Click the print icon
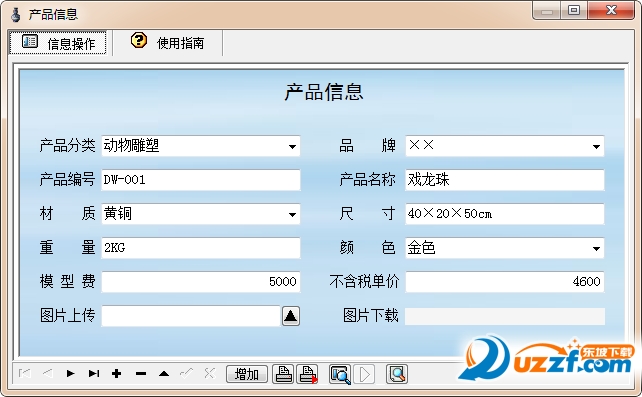Screen dimensions: 642x397 pyautogui.click(x=283, y=374)
